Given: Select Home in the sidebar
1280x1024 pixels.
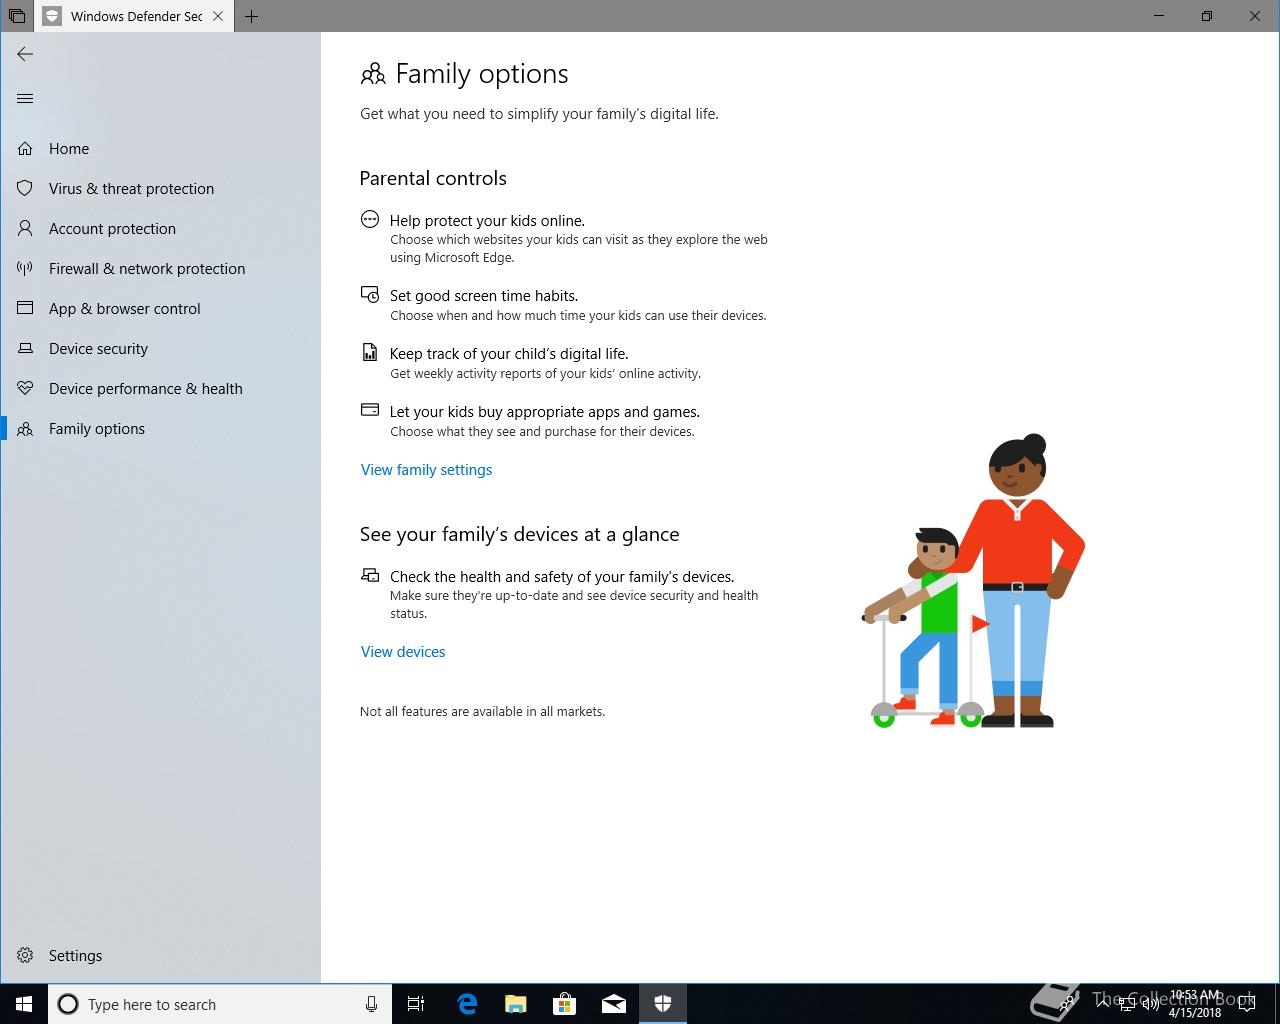Looking at the screenshot, I should [160, 148].
